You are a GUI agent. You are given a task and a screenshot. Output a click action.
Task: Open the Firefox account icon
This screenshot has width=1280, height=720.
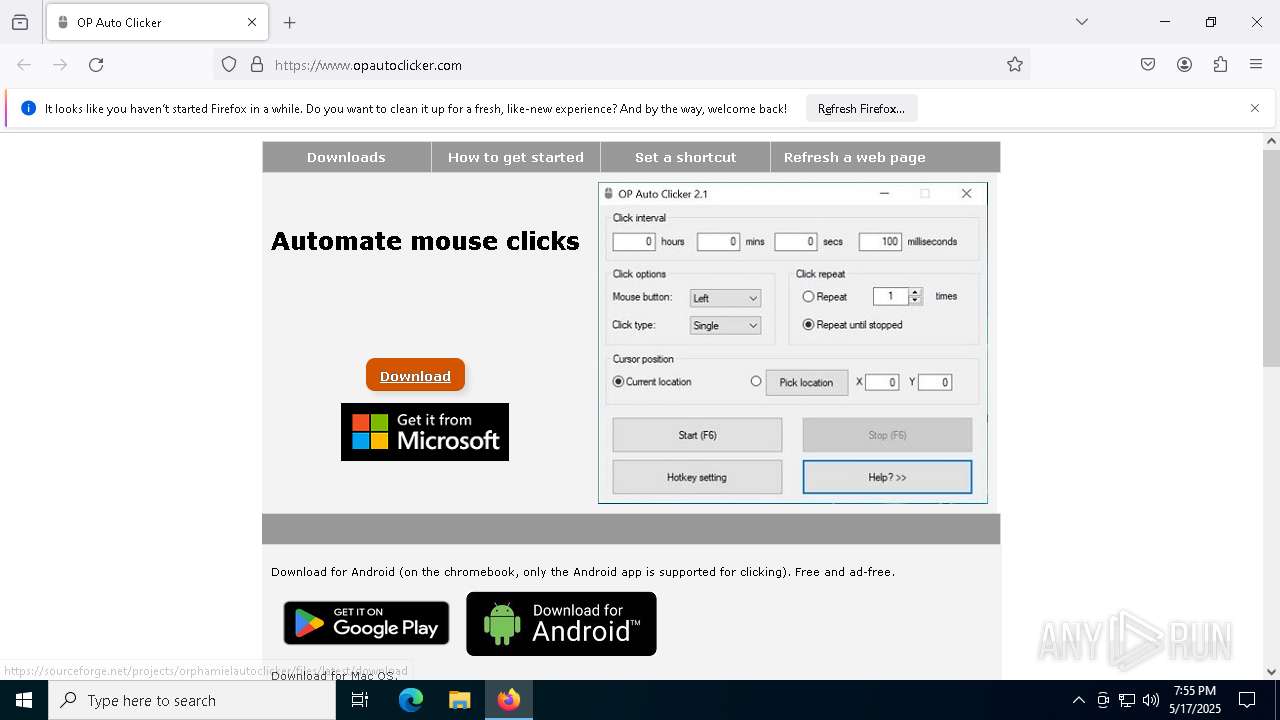(1184, 65)
